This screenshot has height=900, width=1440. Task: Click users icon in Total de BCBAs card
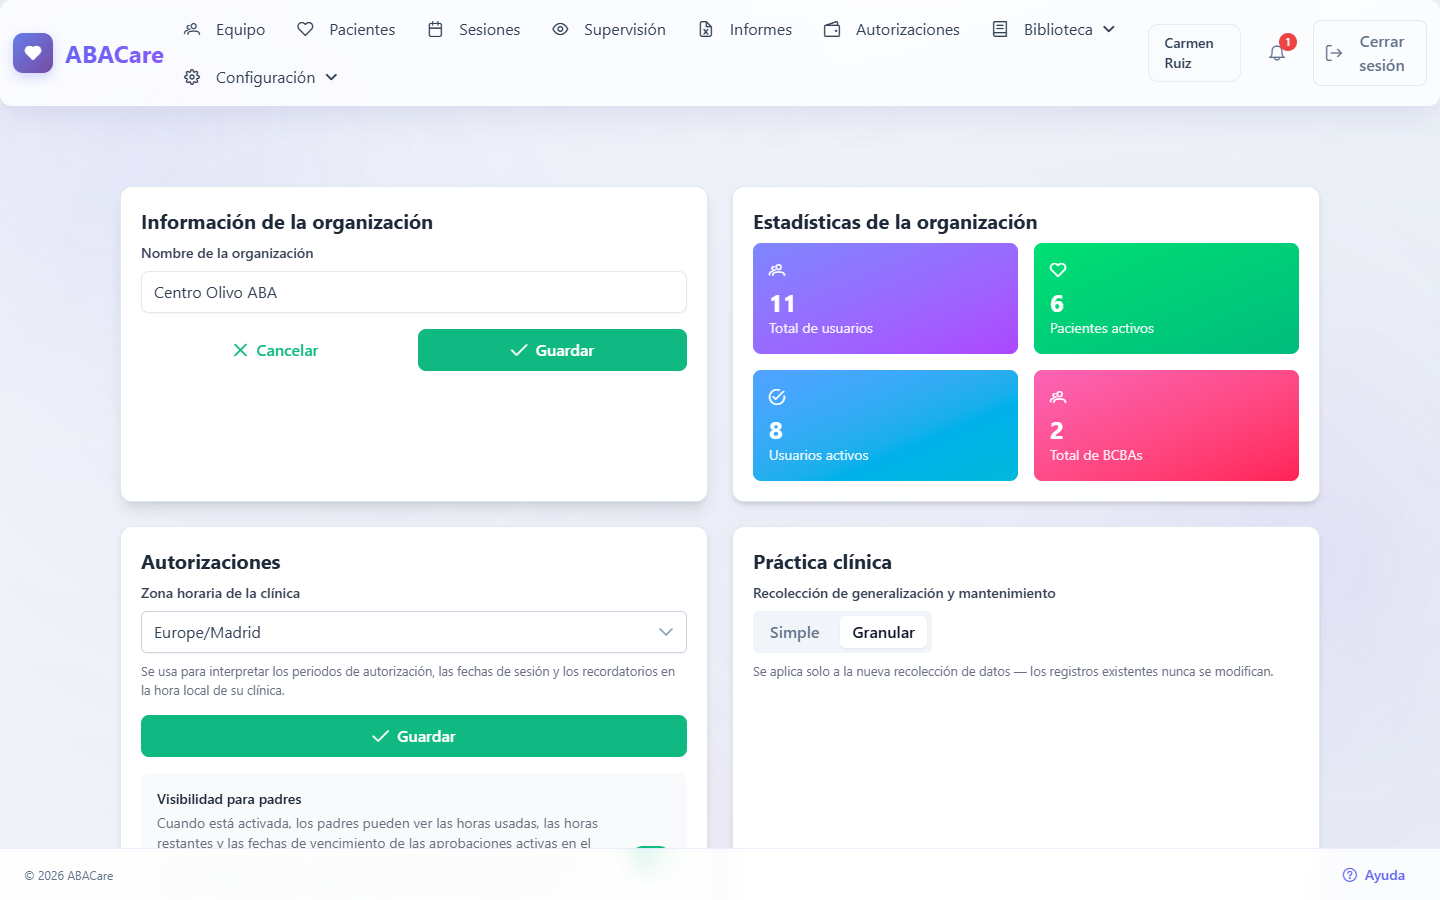coord(1058,397)
